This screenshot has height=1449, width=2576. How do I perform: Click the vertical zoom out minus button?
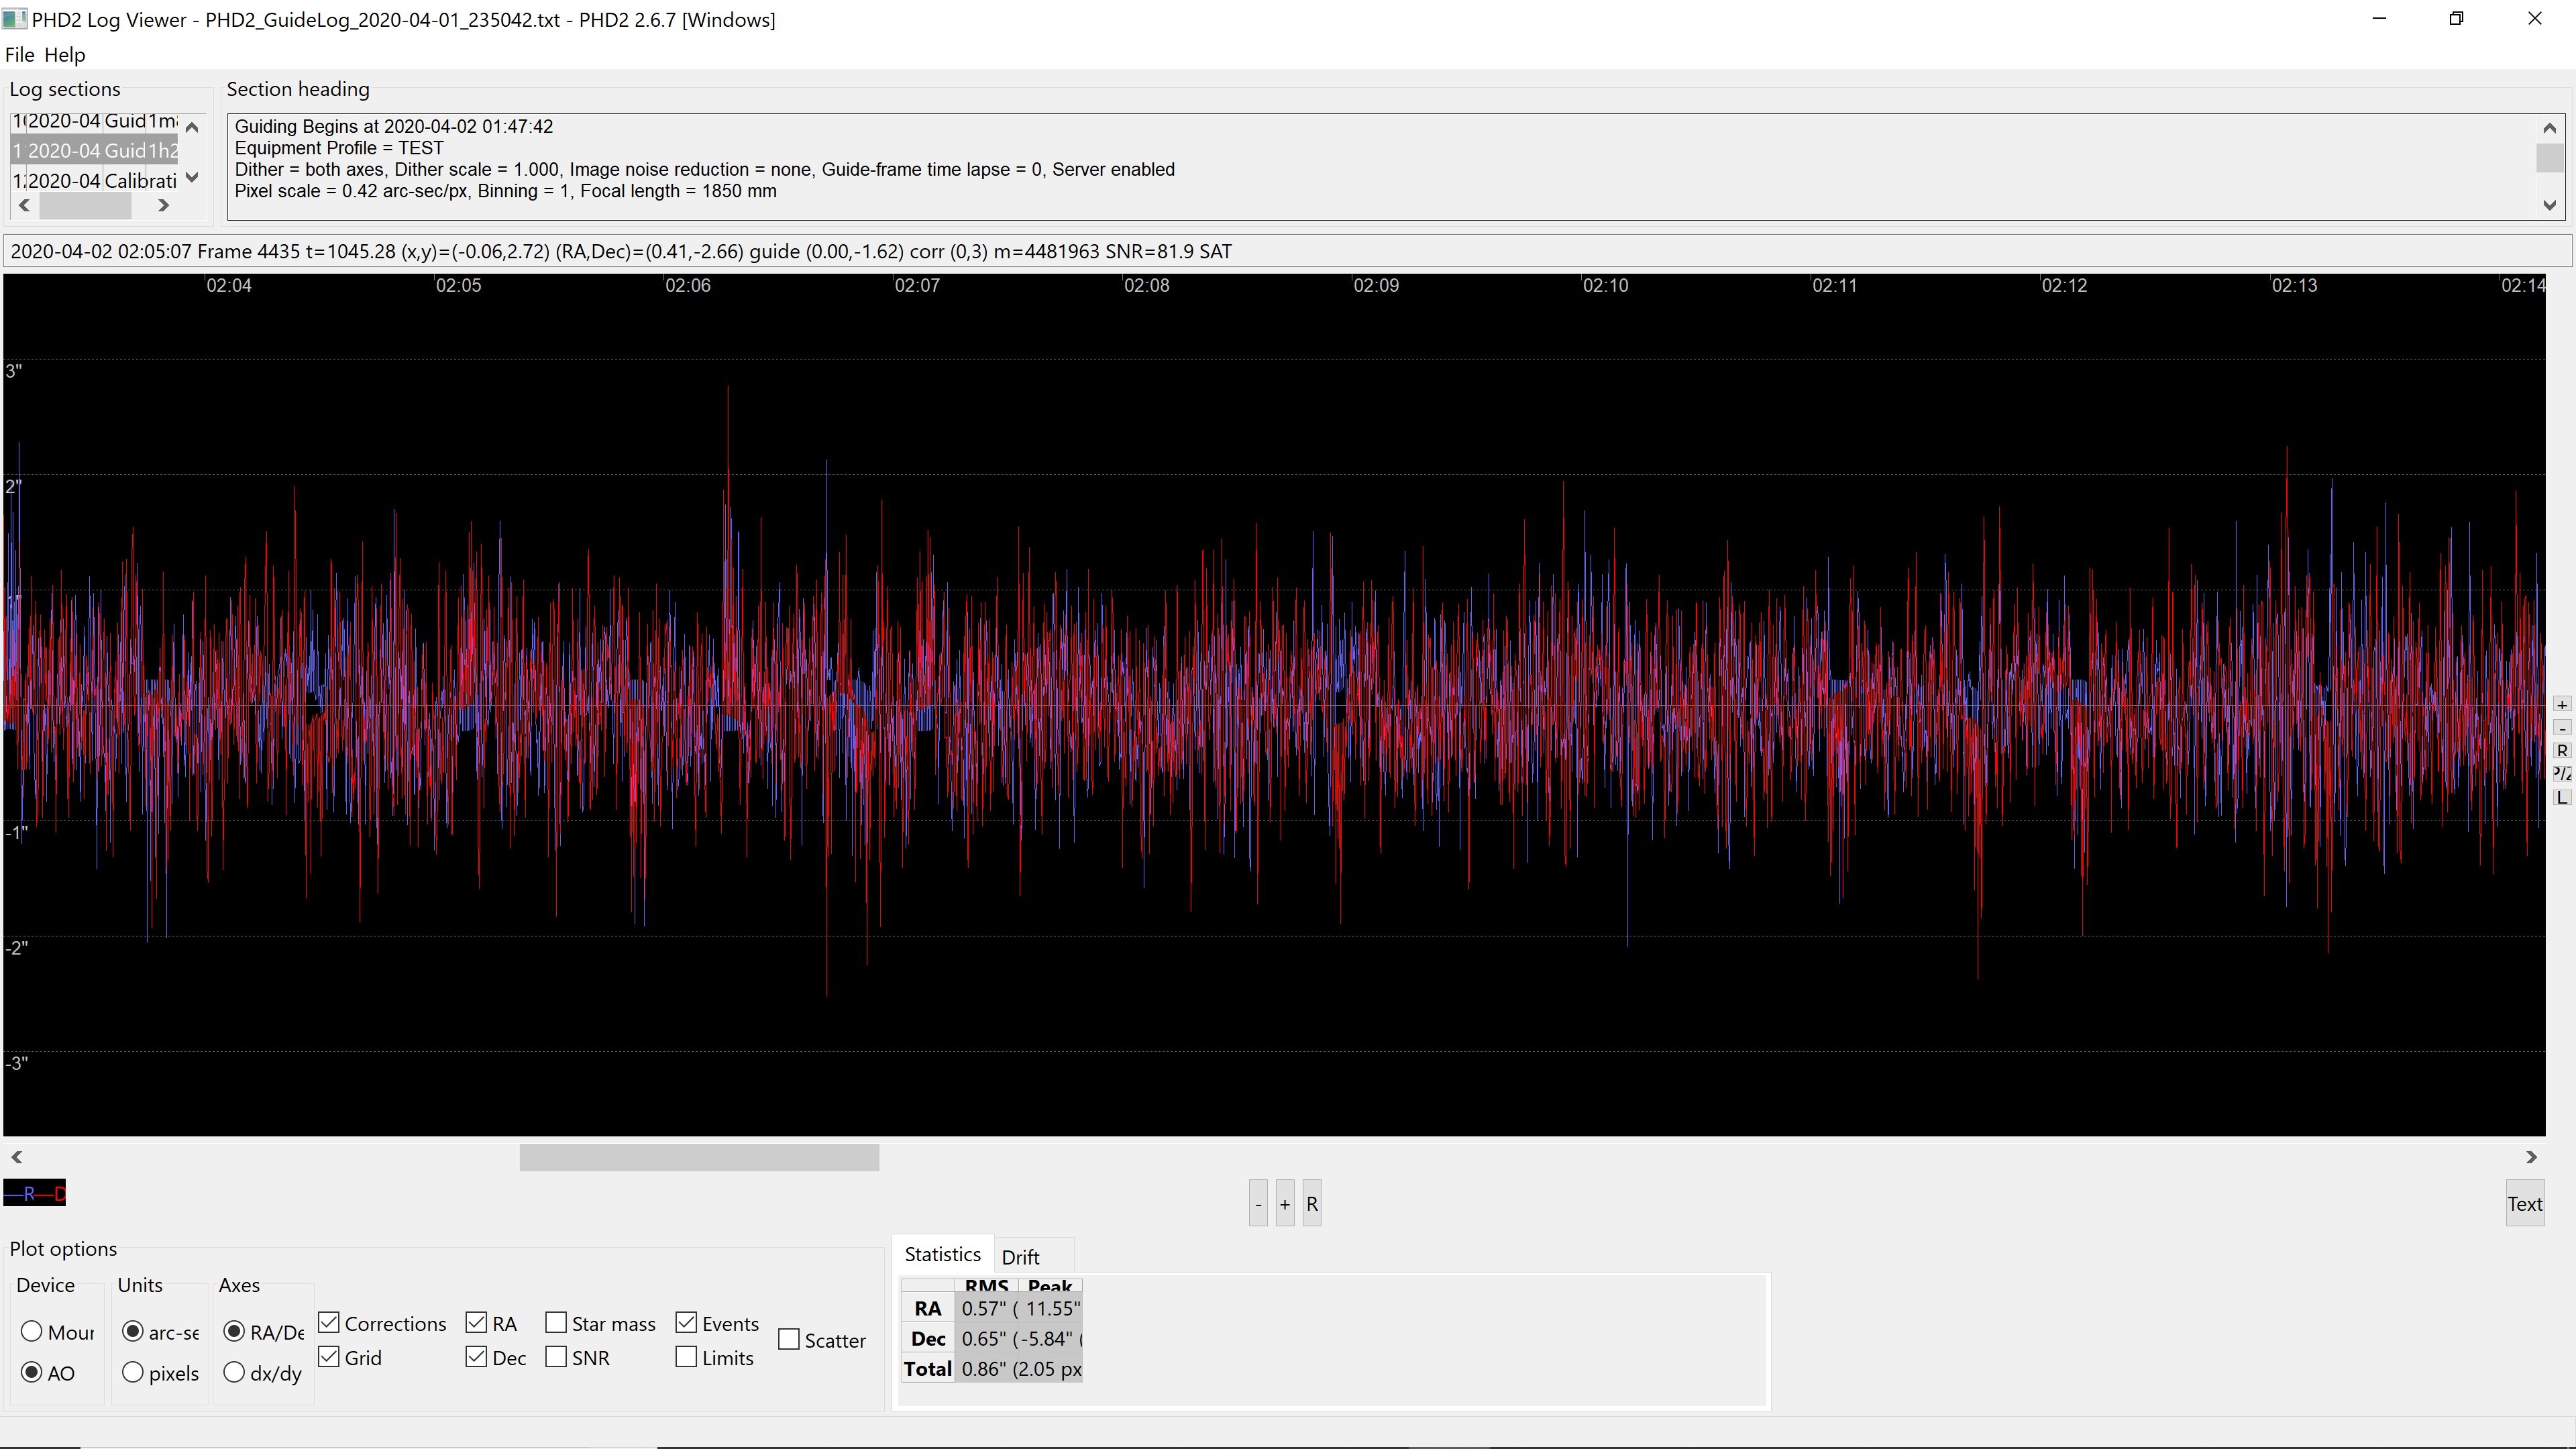pos(2561,728)
